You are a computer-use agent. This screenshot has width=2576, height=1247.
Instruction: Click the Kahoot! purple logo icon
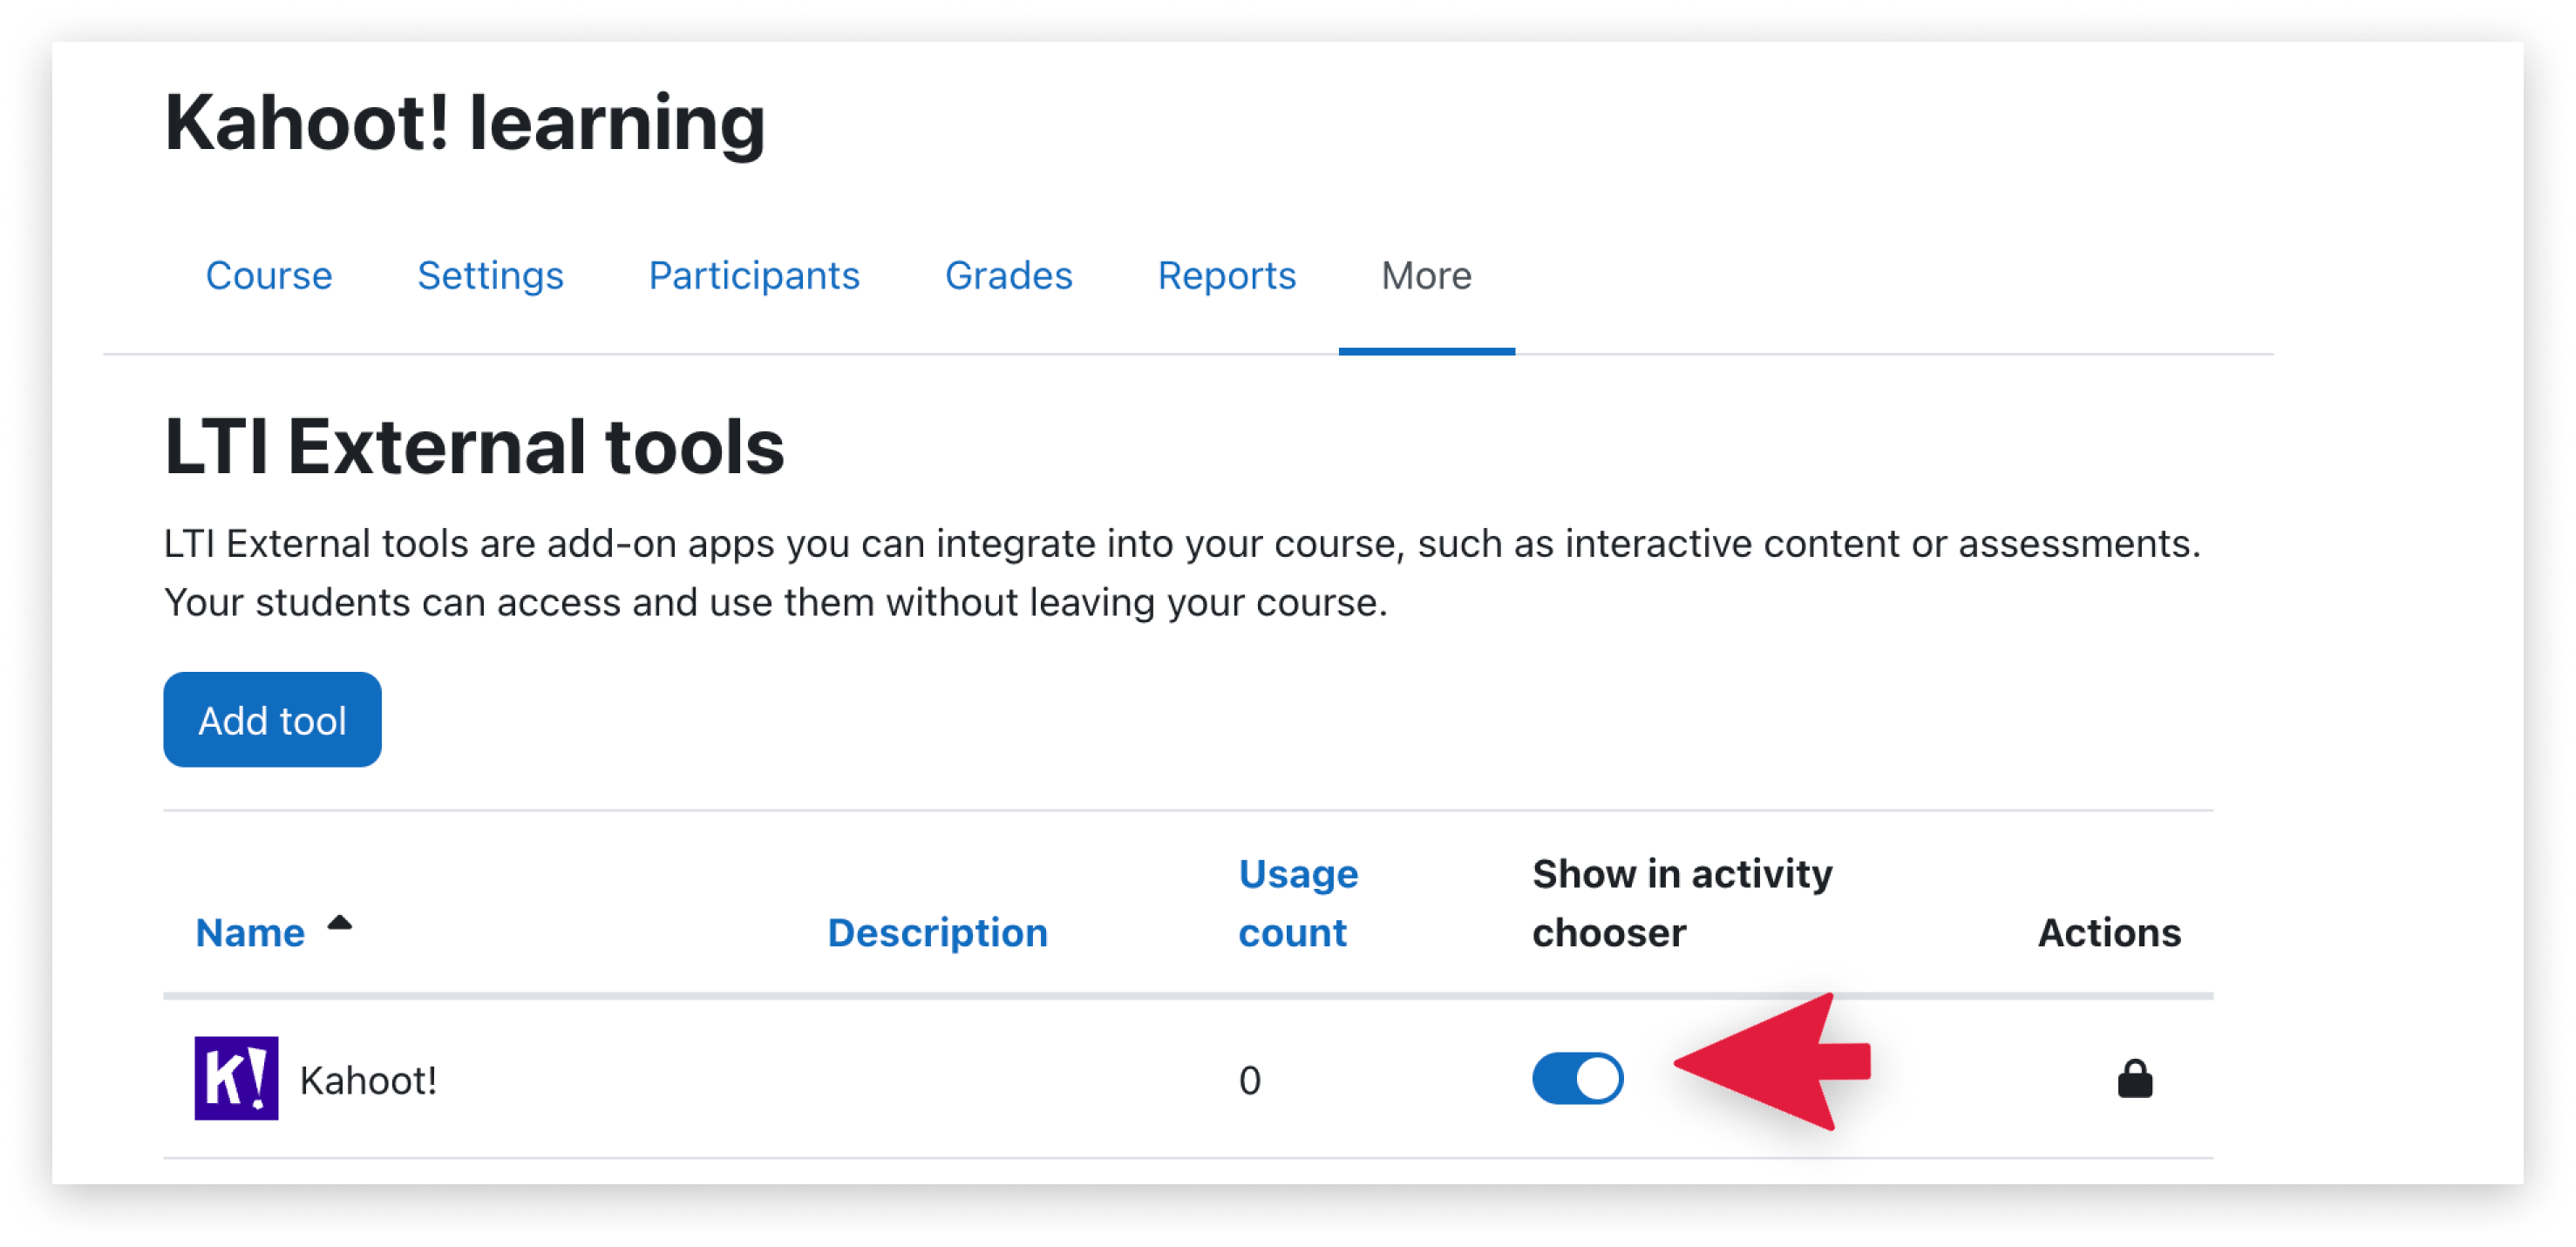tap(236, 1078)
